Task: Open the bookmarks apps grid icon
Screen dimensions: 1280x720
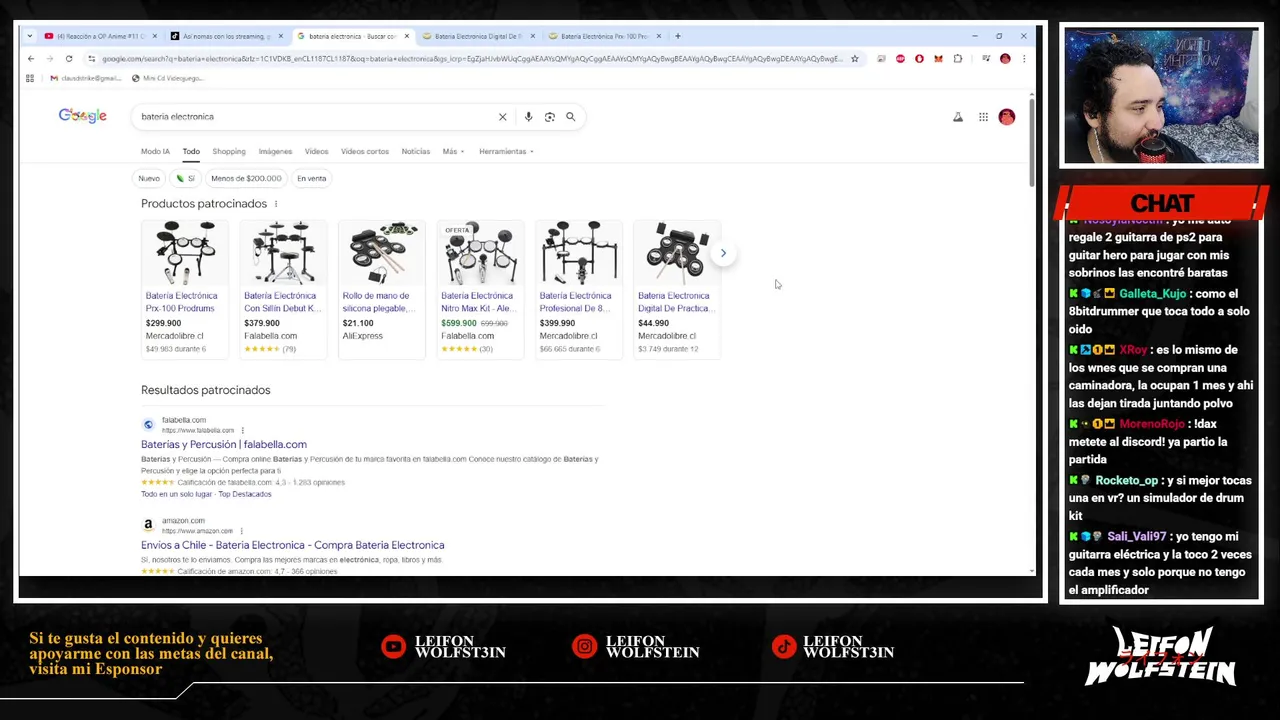Action: coord(30,78)
